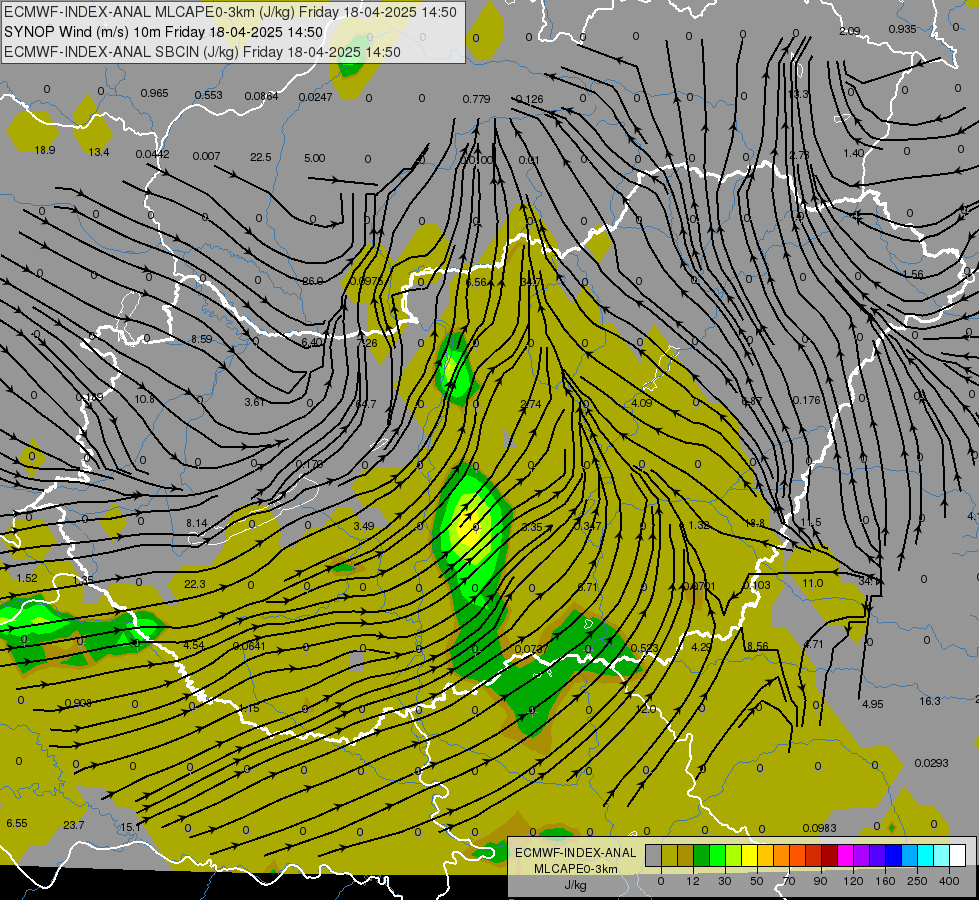Click the legend label ECMWF-INDEX-ANAL
Viewport: 979px width, 900px height.
click(576, 853)
